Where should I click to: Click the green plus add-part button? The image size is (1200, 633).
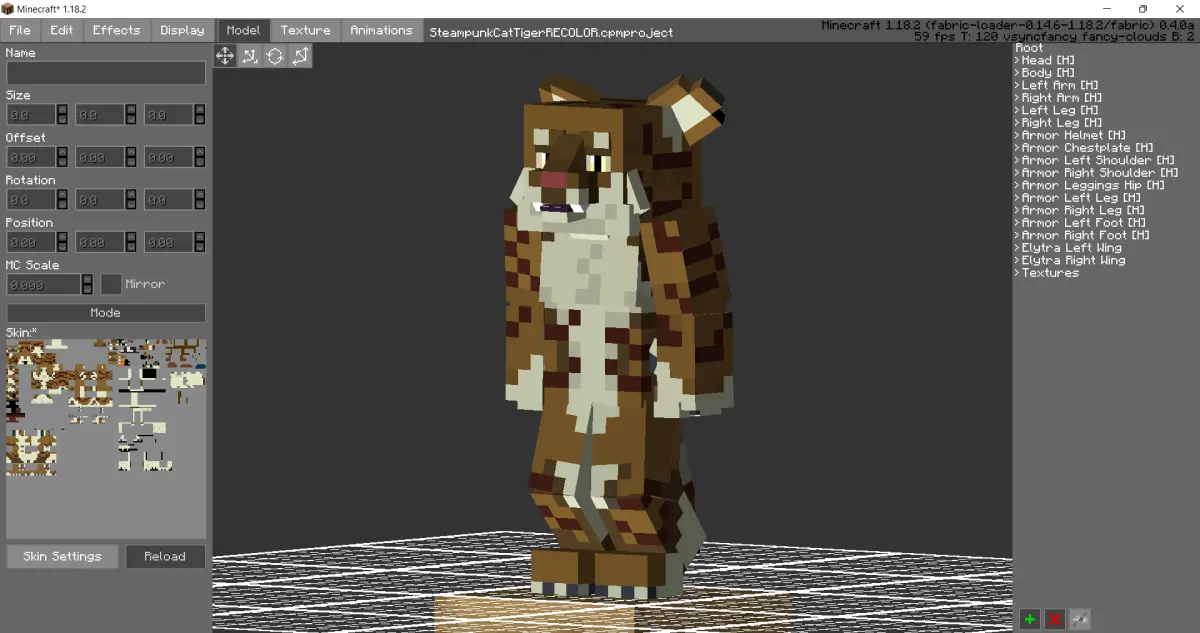click(1029, 620)
